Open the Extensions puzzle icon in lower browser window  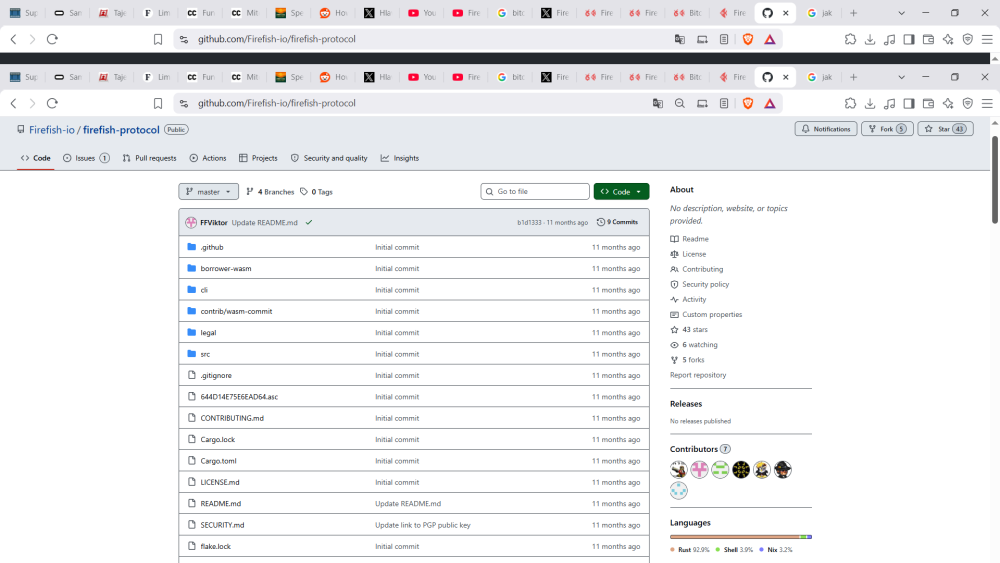tap(850, 103)
